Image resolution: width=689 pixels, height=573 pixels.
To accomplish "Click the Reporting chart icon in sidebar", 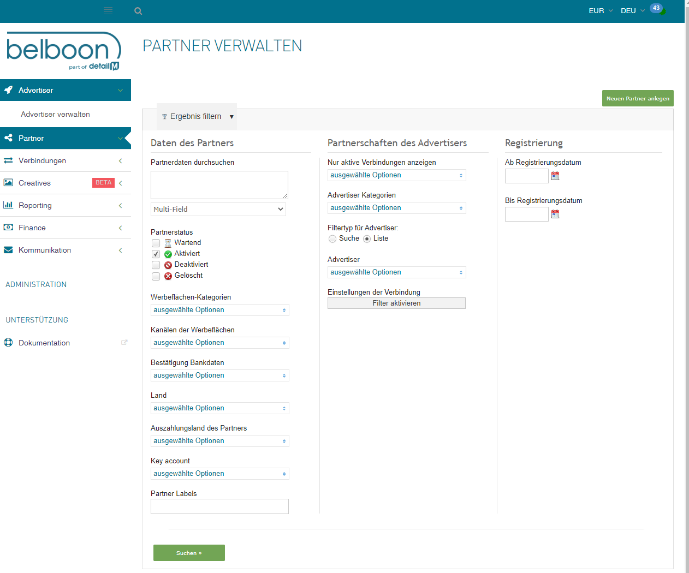I will [8, 205].
